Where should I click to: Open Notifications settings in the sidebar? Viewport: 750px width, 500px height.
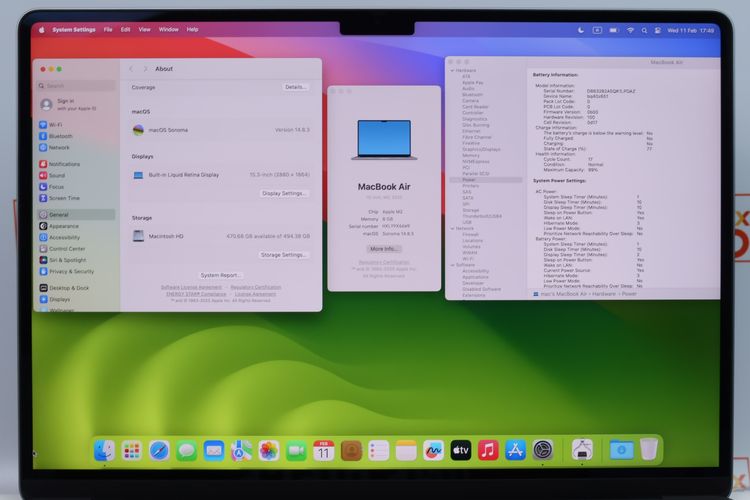coord(59,164)
